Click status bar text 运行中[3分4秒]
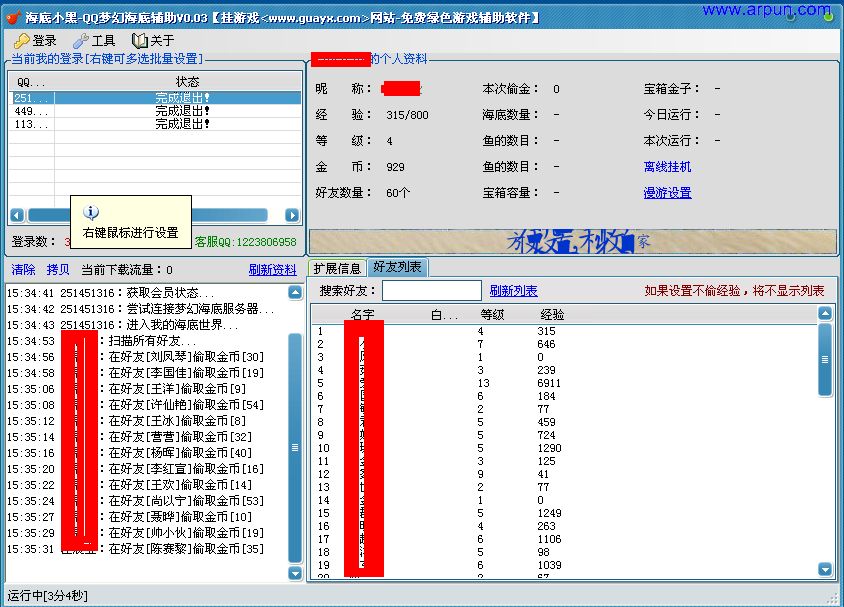This screenshot has height=607, width=844. coord(47,596)
